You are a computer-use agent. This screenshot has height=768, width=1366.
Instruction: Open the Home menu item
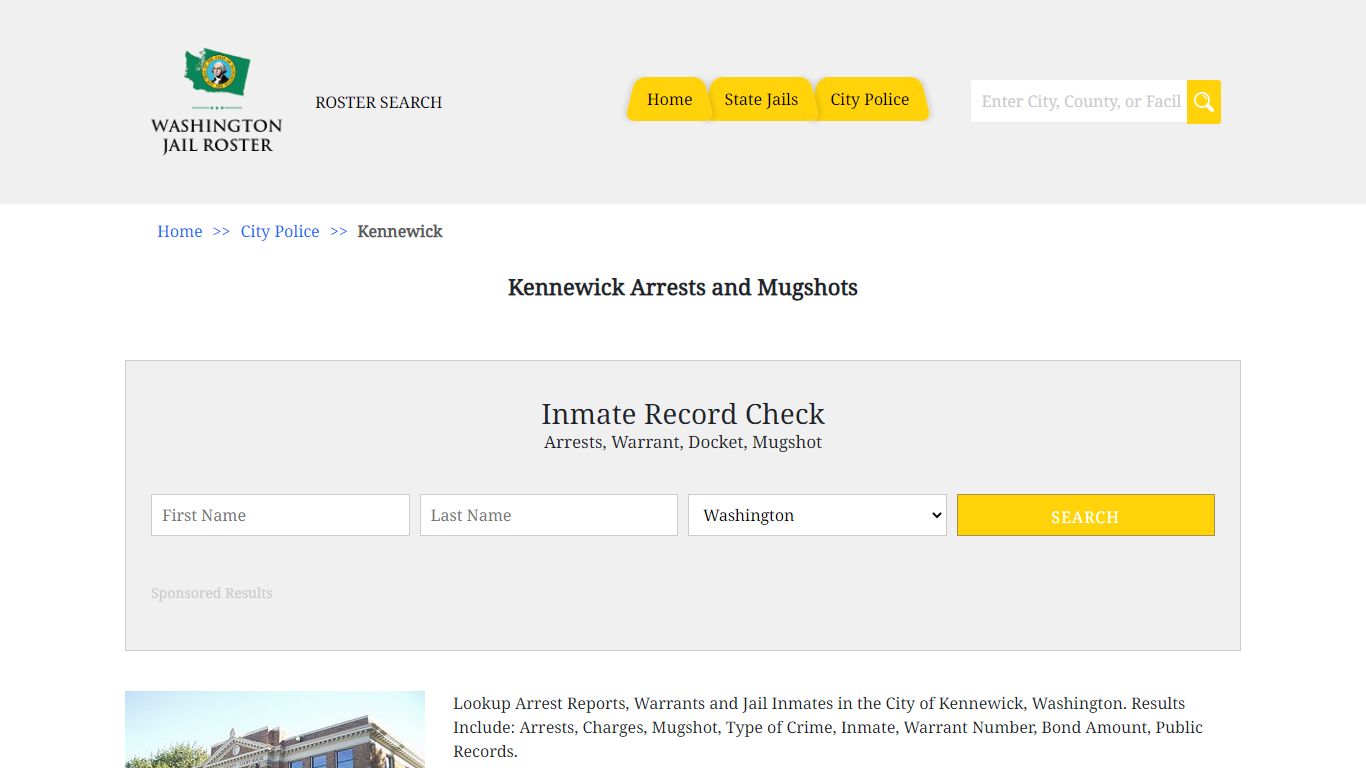pos(669,99)
